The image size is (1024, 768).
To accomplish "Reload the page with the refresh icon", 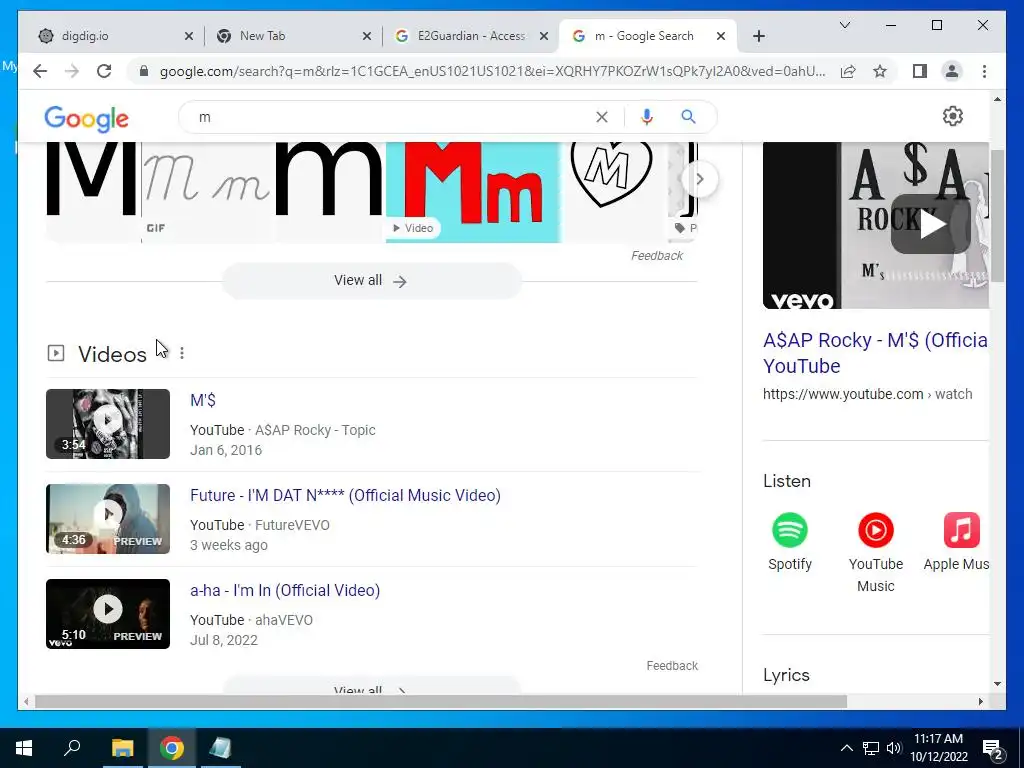I will coord(104,71).
